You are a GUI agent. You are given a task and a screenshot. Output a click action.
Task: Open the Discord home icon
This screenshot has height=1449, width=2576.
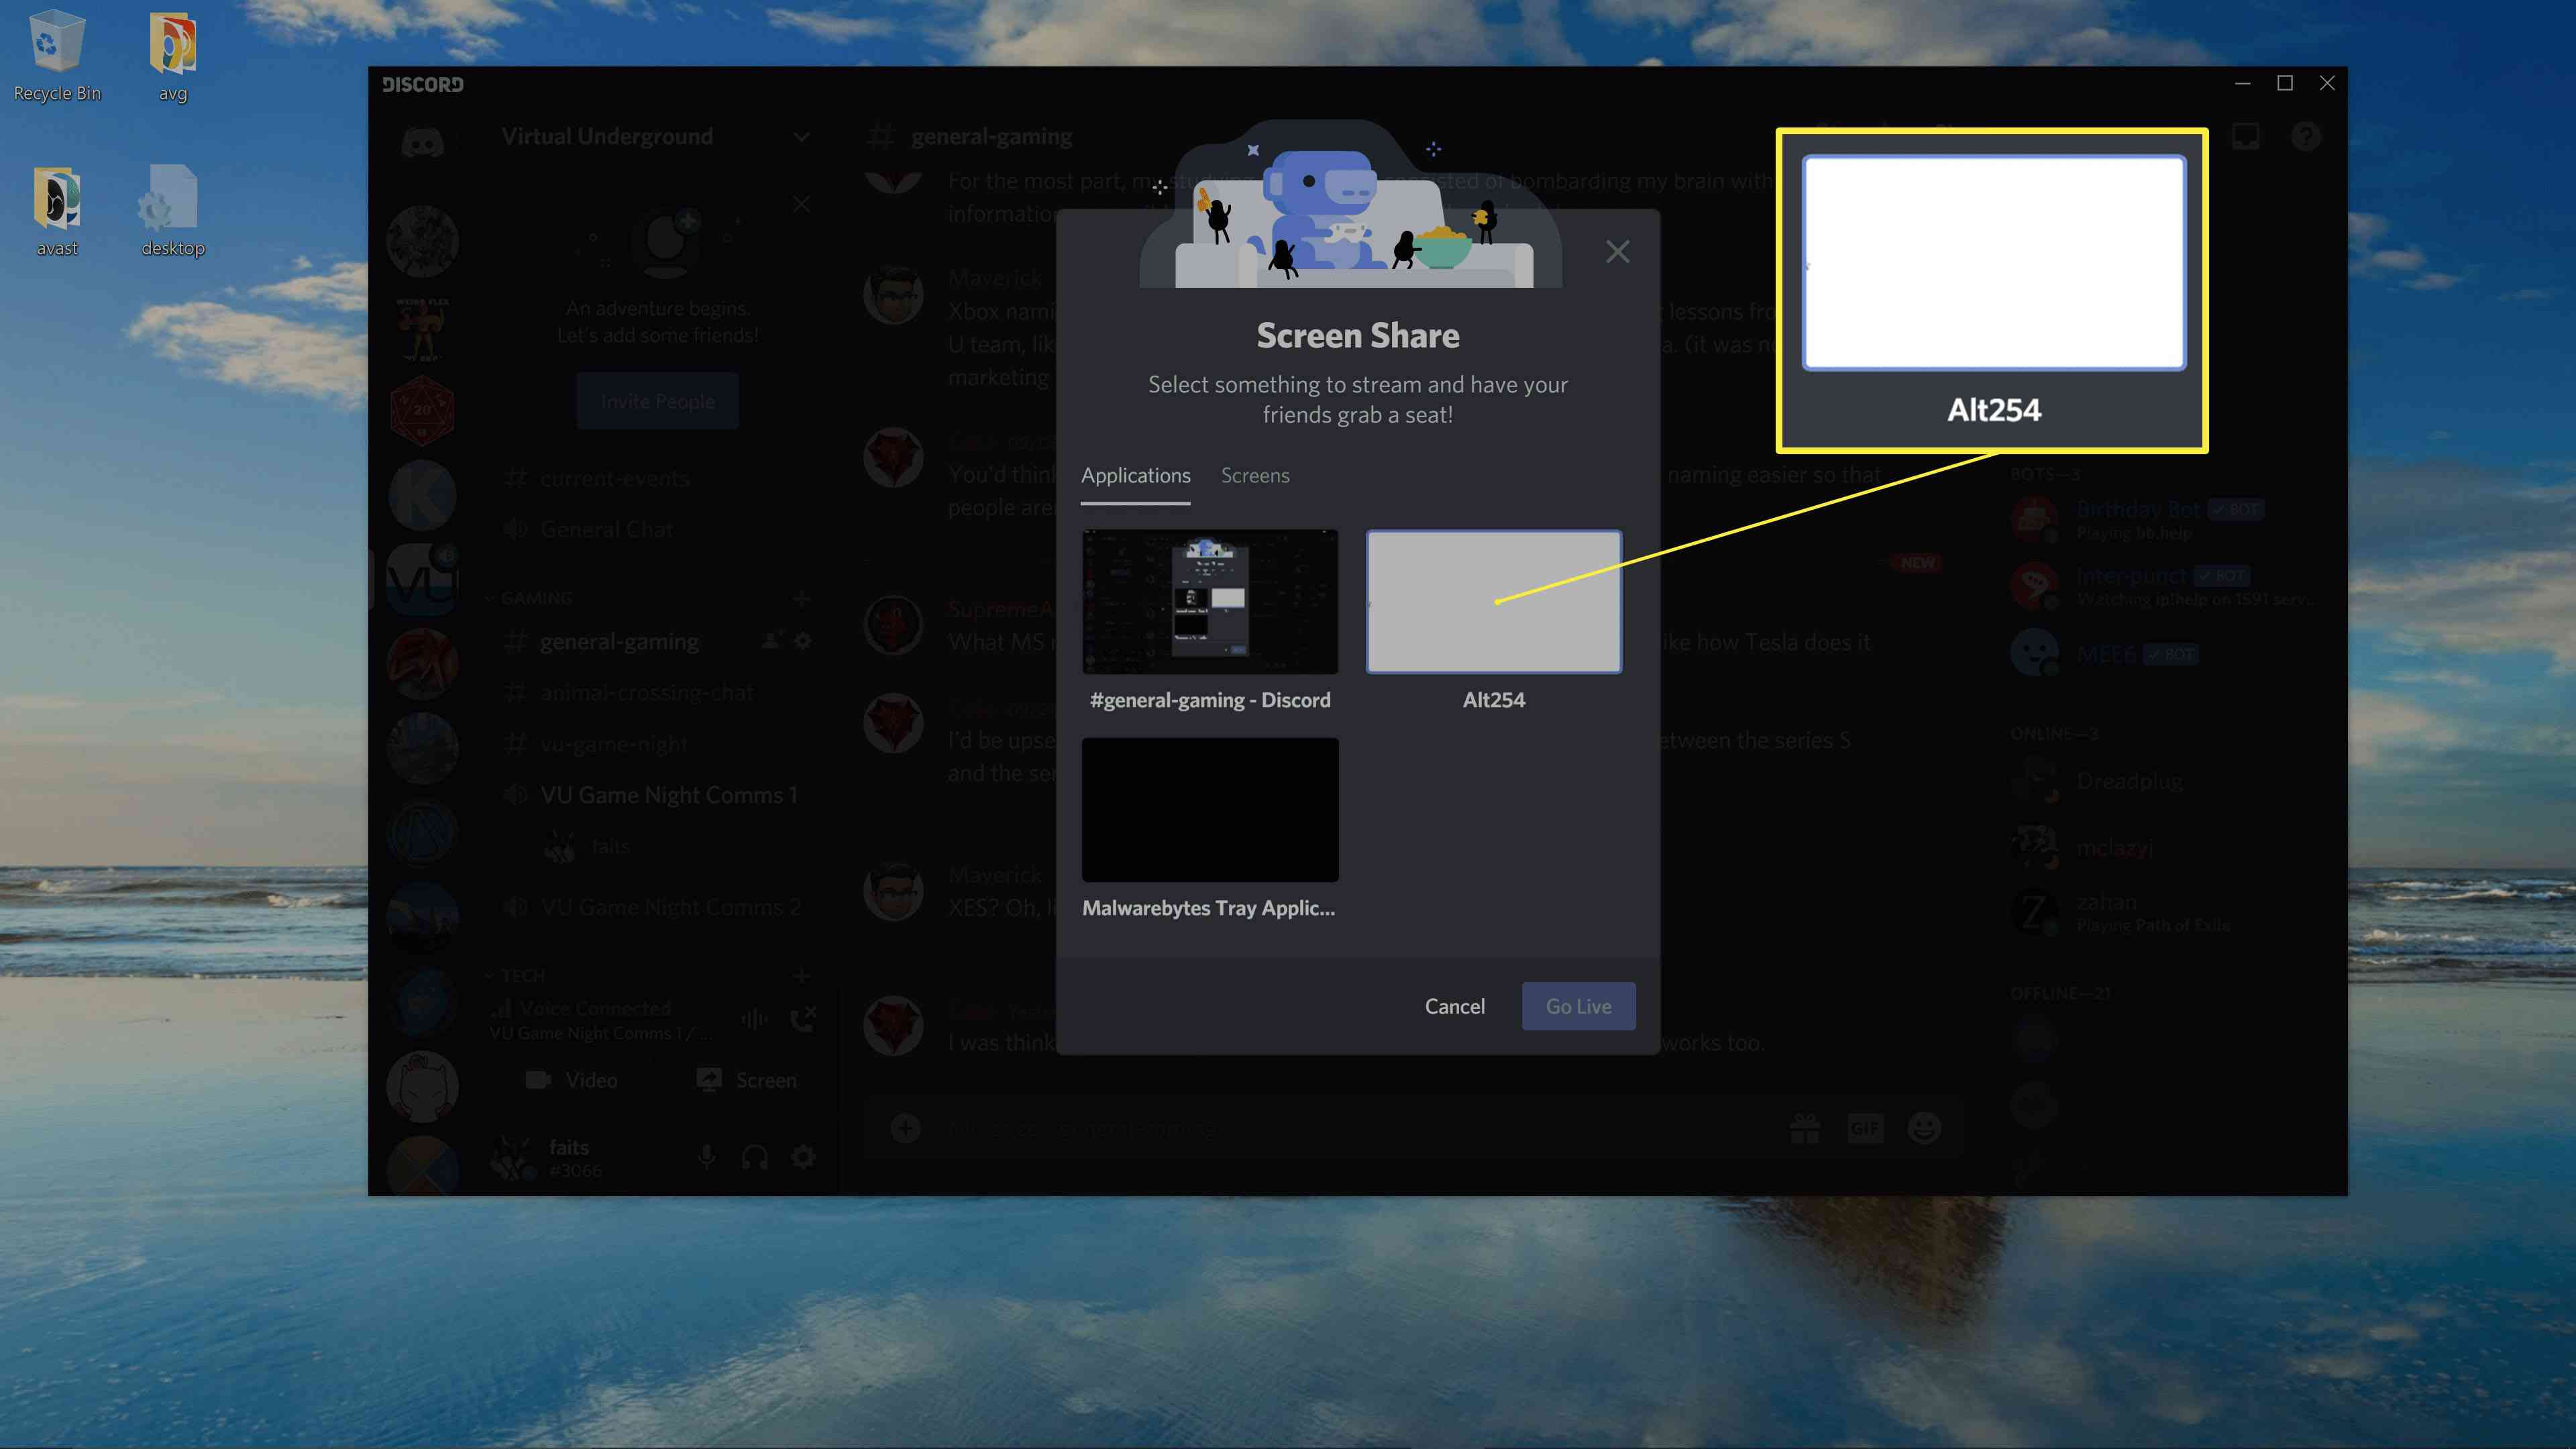(422, 142)
